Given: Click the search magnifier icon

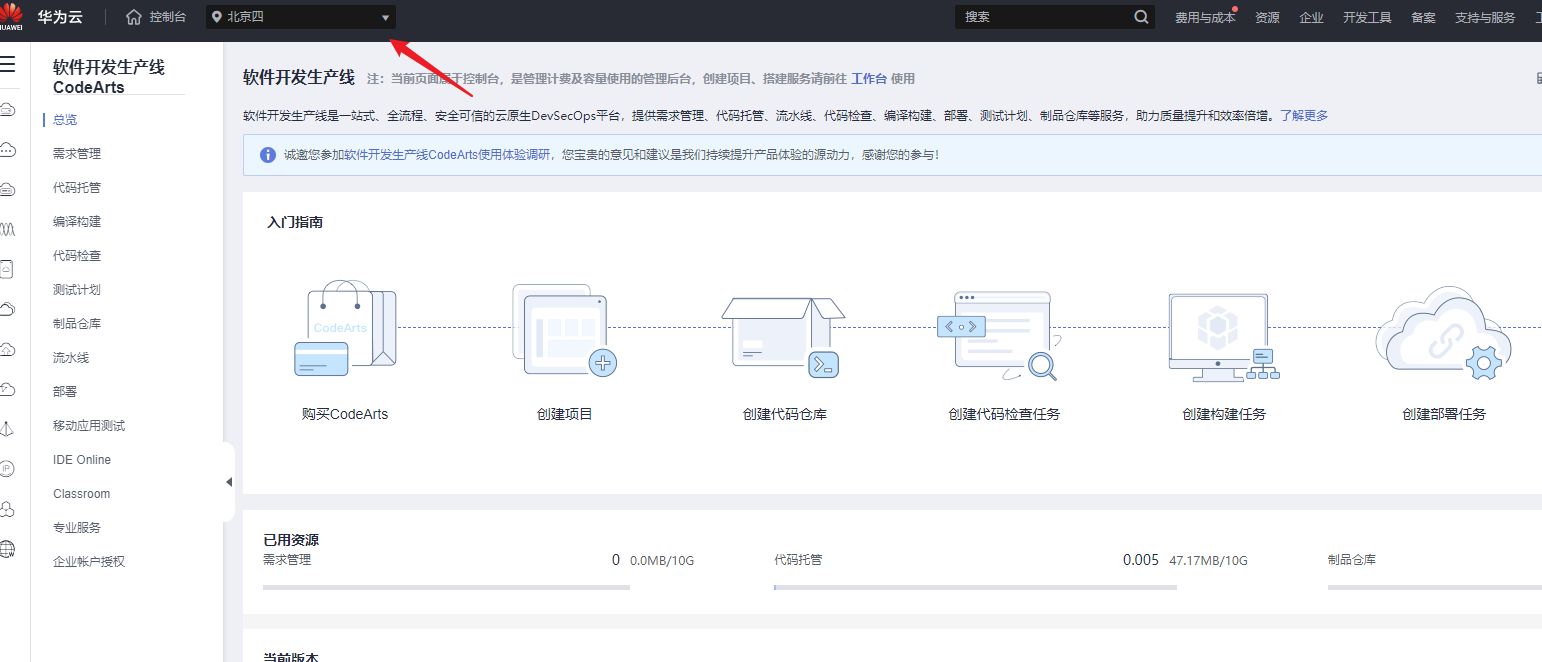Looking at the screenshot, I should tap(1142, 17).
